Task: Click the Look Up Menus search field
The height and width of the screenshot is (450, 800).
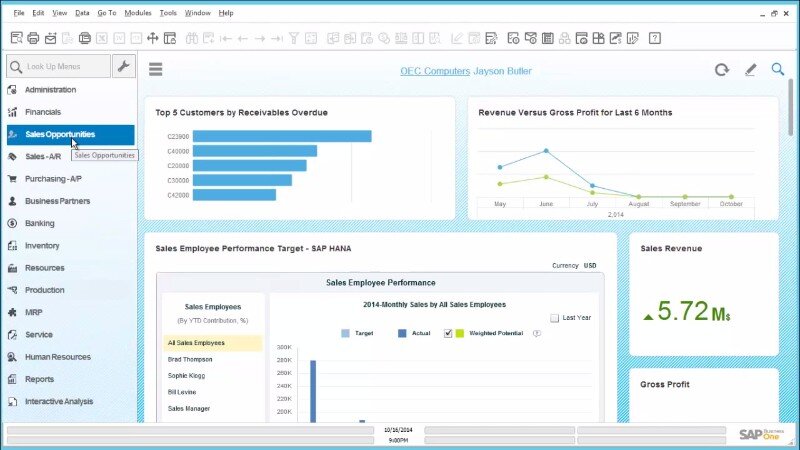Action: [57, 67]
